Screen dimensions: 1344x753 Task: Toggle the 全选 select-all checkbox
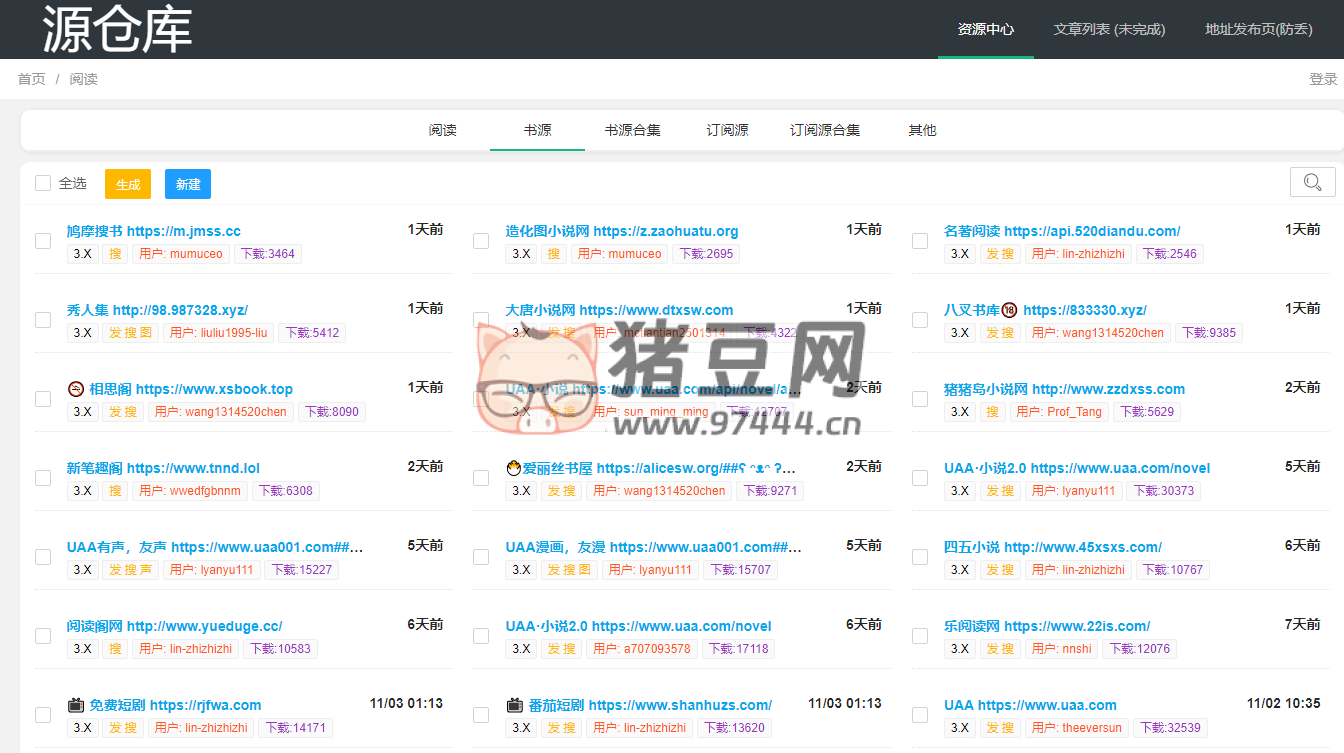(43, 183)
